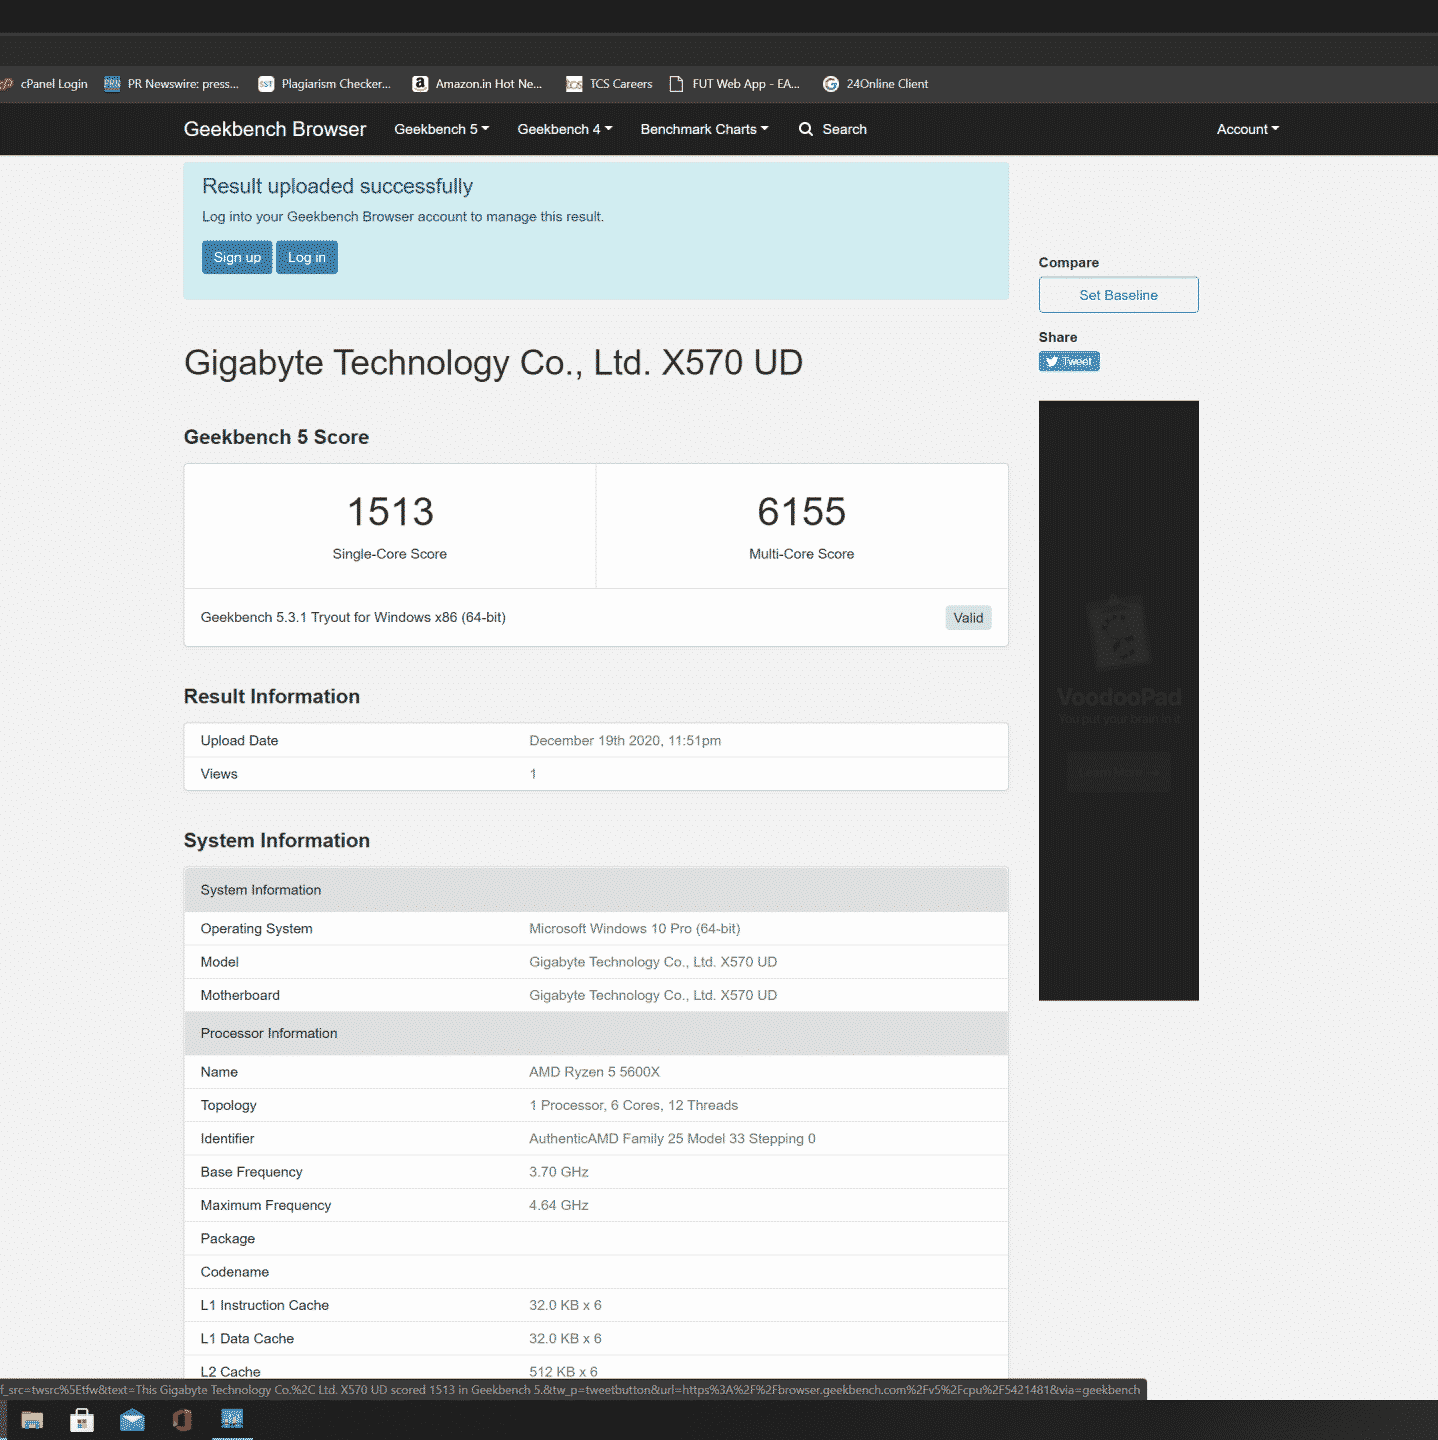Select the Gigabyte X570 UD page title

click(x=493, y=363)
